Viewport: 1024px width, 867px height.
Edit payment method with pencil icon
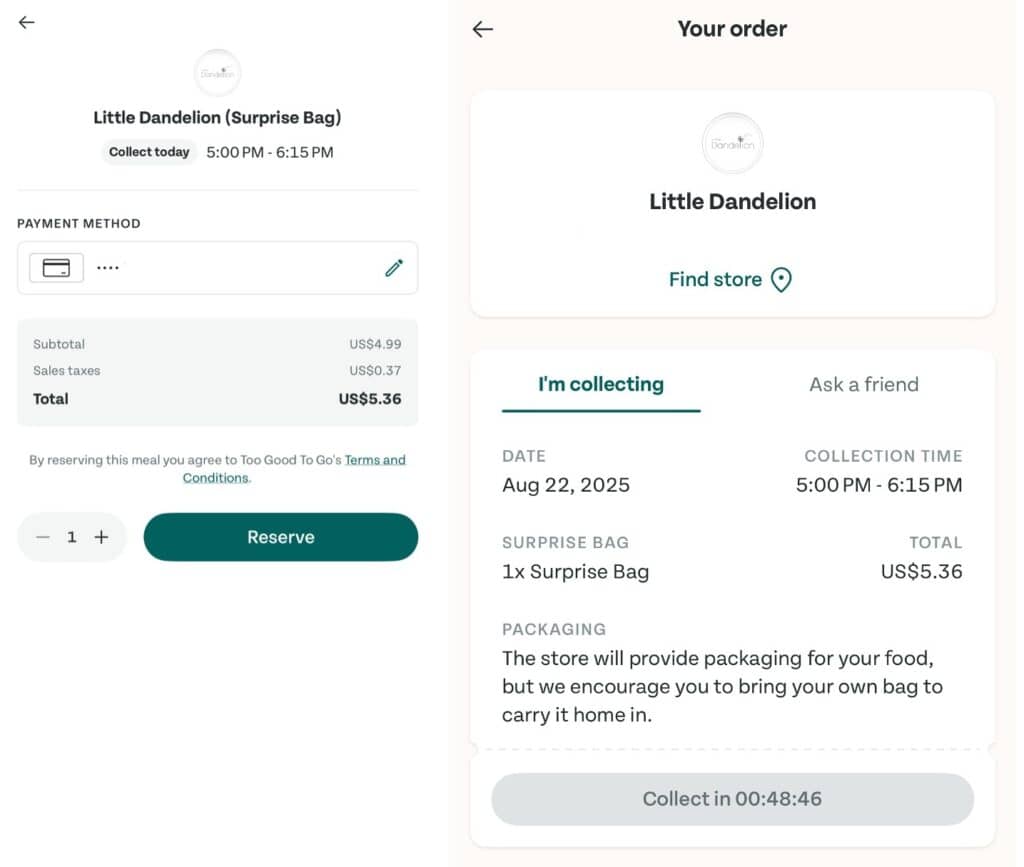click(x=394, y=268)
